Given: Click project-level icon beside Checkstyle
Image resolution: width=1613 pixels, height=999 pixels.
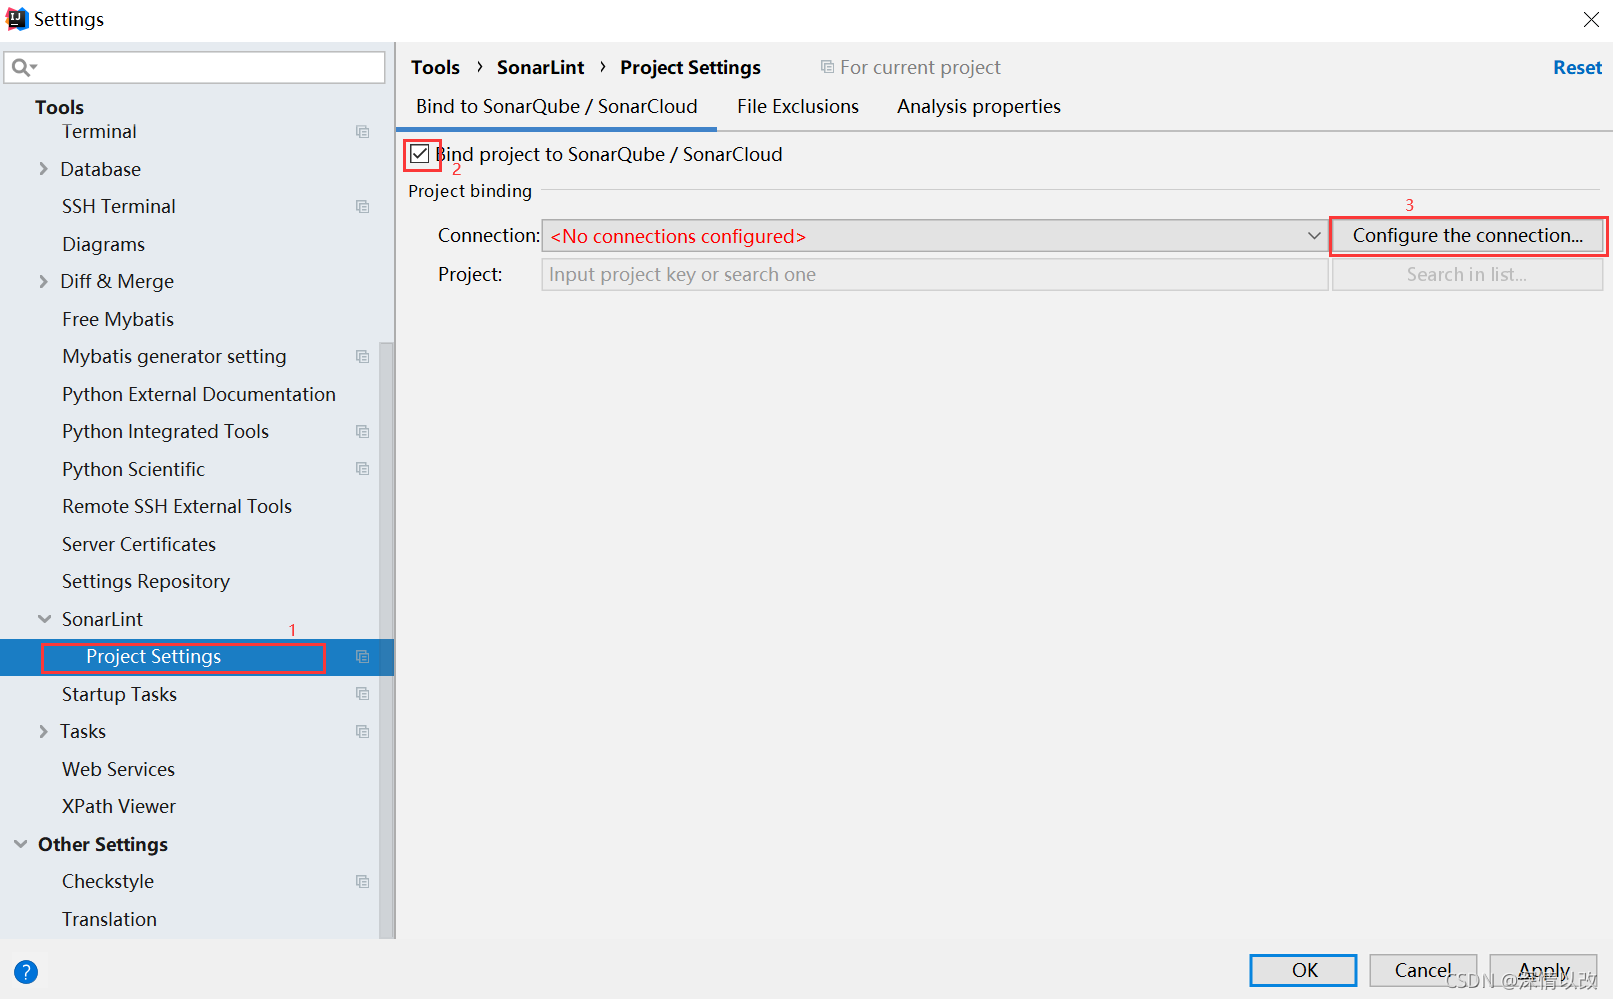Looking at the screenshot, I should point(362,882).
